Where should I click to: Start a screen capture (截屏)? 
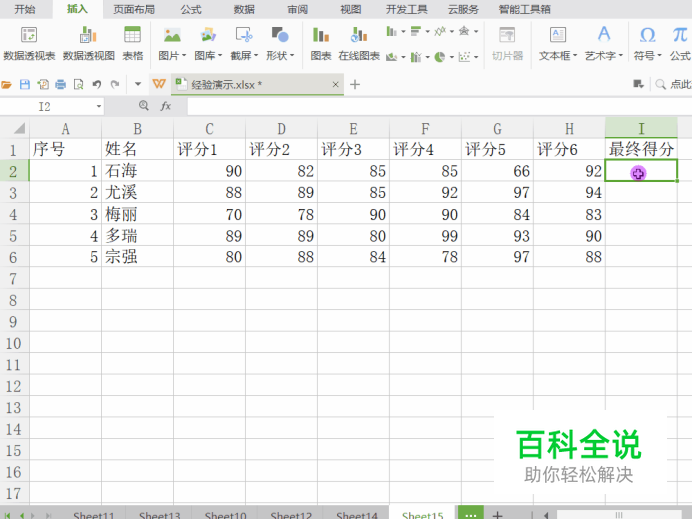(244, 44)
